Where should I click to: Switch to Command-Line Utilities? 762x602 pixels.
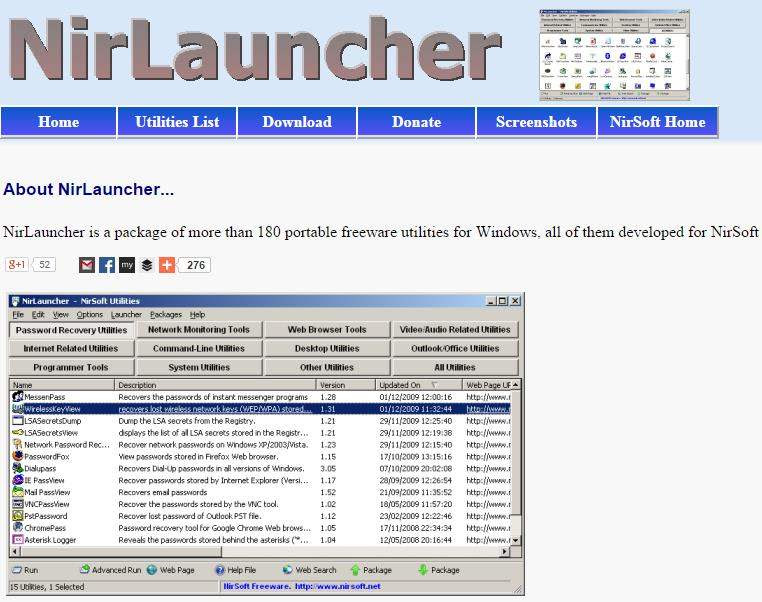coord(199,348)
